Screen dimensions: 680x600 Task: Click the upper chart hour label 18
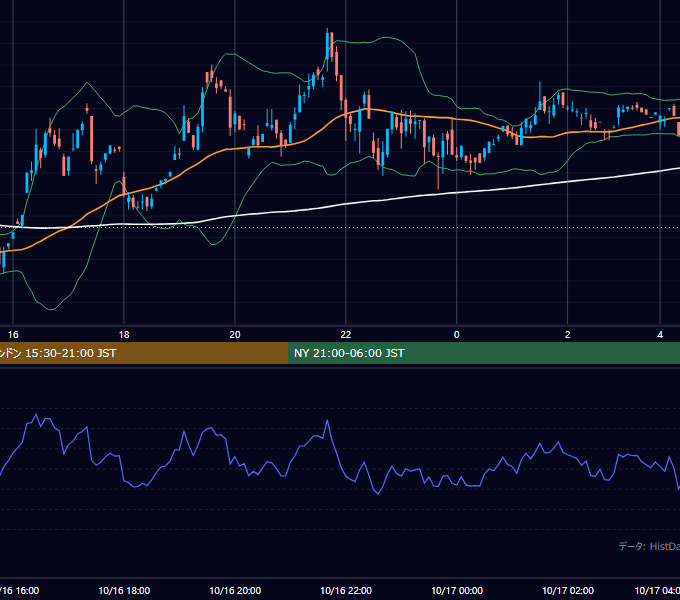124,335
